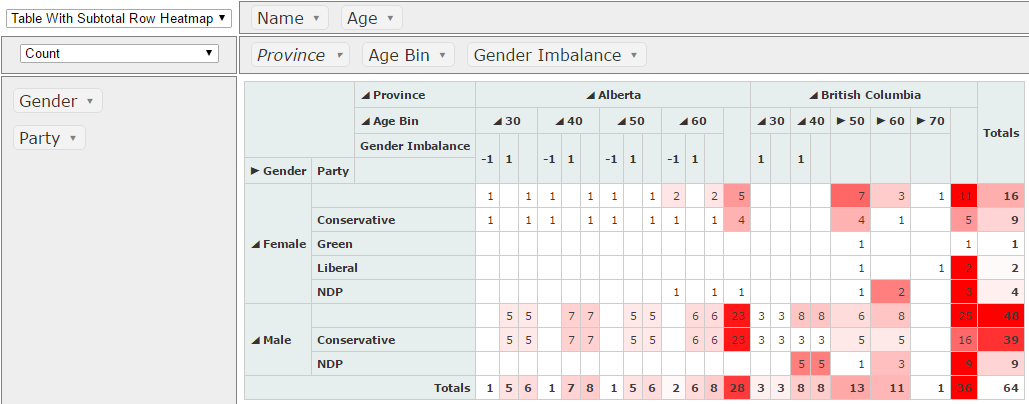Collapse the Male row group

click(x=256, y=340)
